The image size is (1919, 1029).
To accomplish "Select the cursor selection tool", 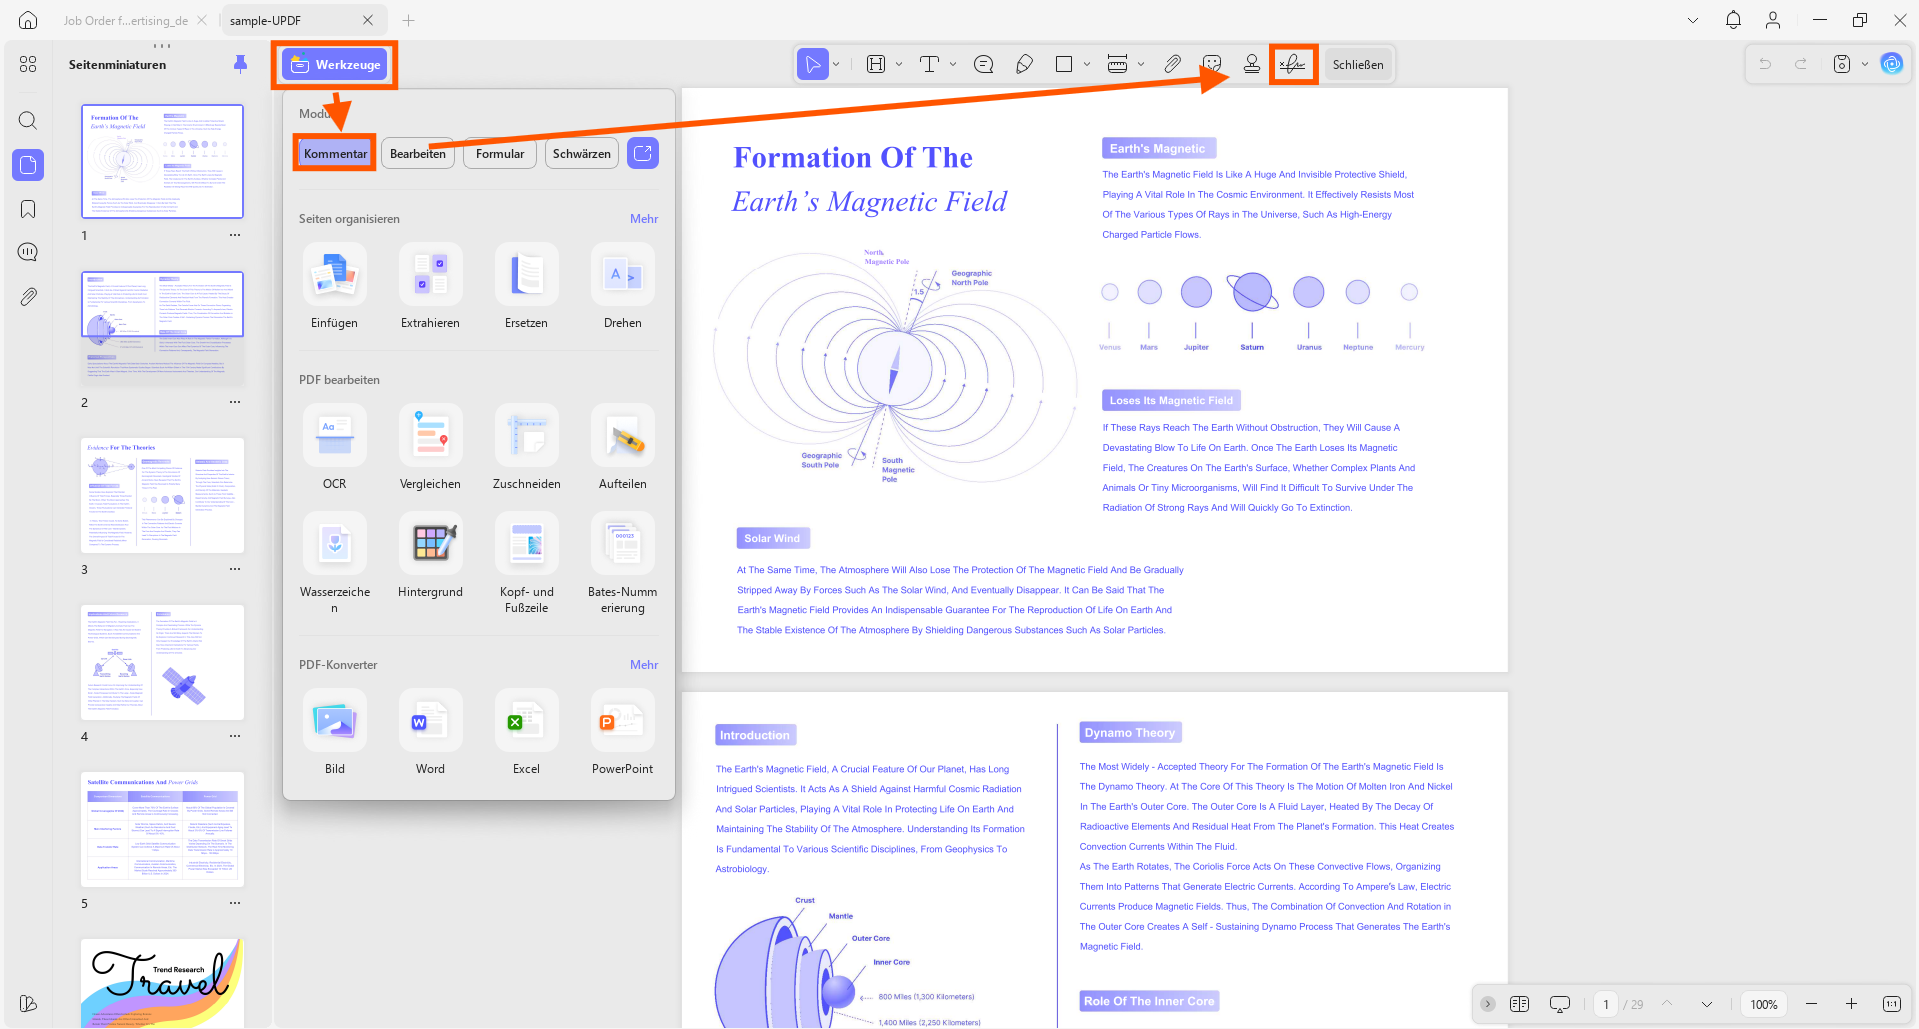I will tap(813, 64).
